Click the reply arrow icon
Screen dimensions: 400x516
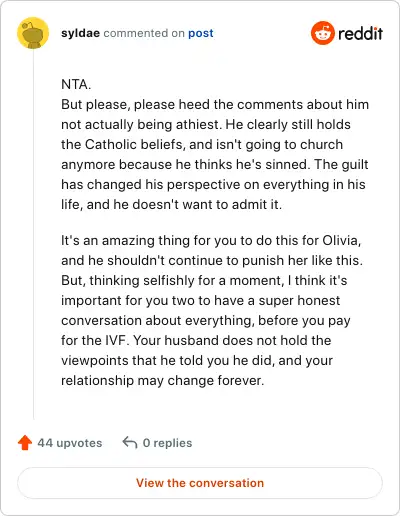130,443
